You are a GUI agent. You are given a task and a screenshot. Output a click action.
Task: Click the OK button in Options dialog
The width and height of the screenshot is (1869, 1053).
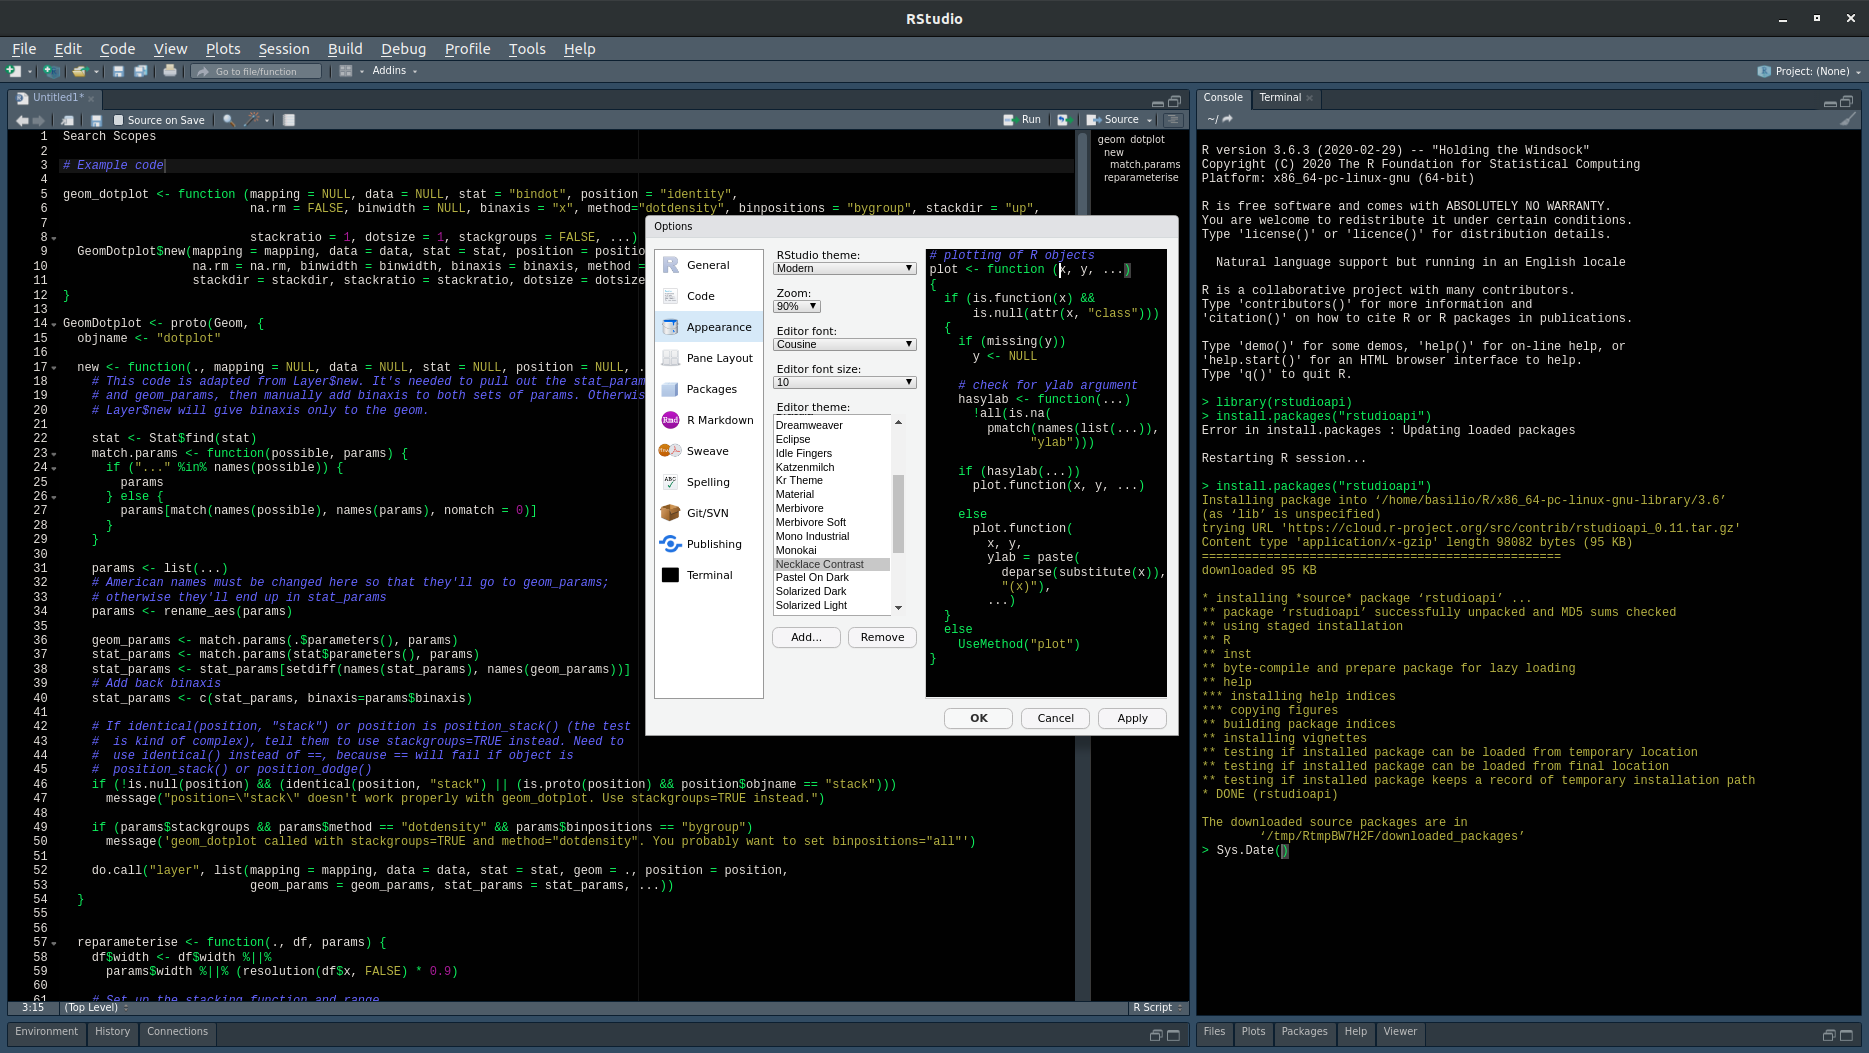[978, 718]
